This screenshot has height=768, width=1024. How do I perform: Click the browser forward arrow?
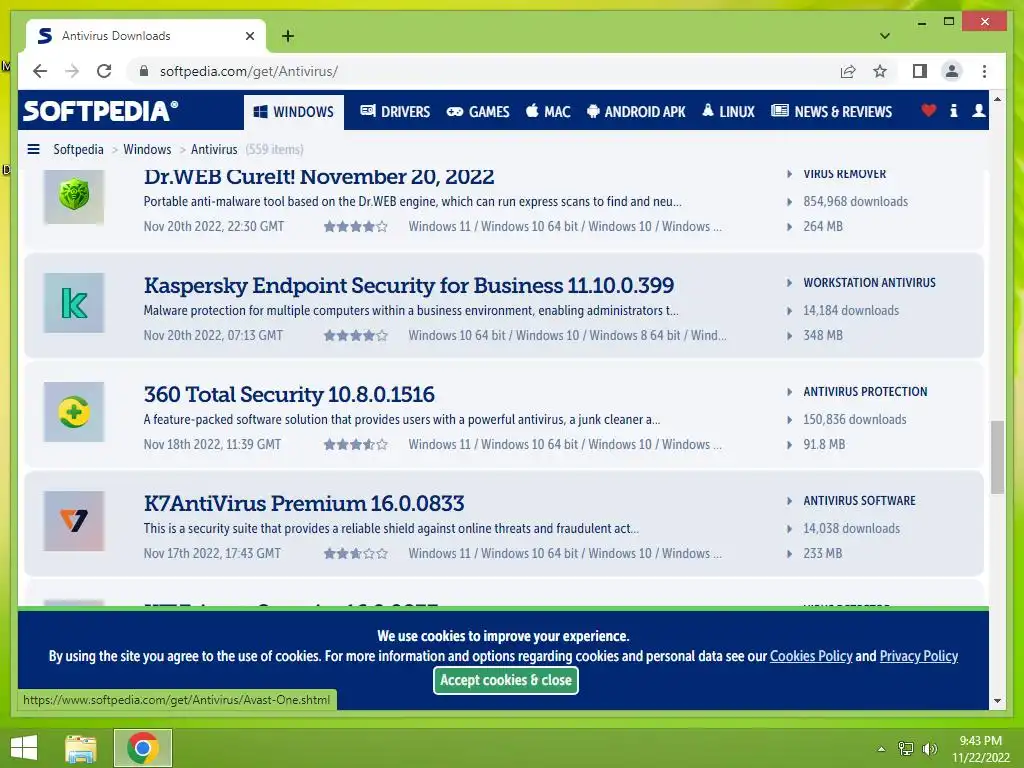coord(72,71)
